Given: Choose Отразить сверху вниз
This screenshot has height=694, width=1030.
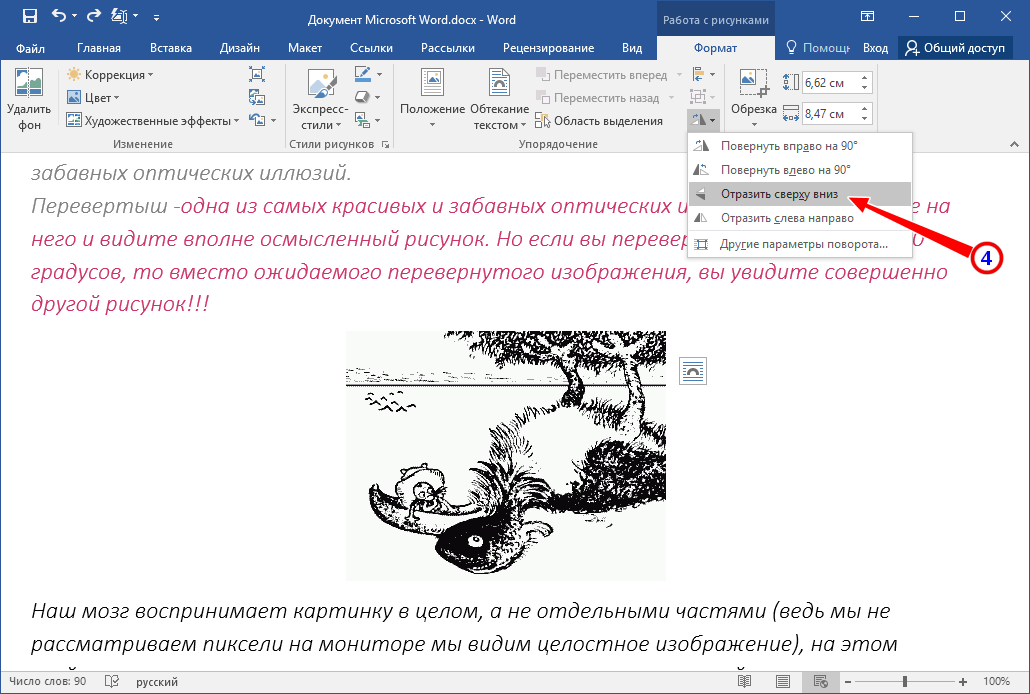Looking at the screenshot, I should pyautogui.click(x=800, y=194).
